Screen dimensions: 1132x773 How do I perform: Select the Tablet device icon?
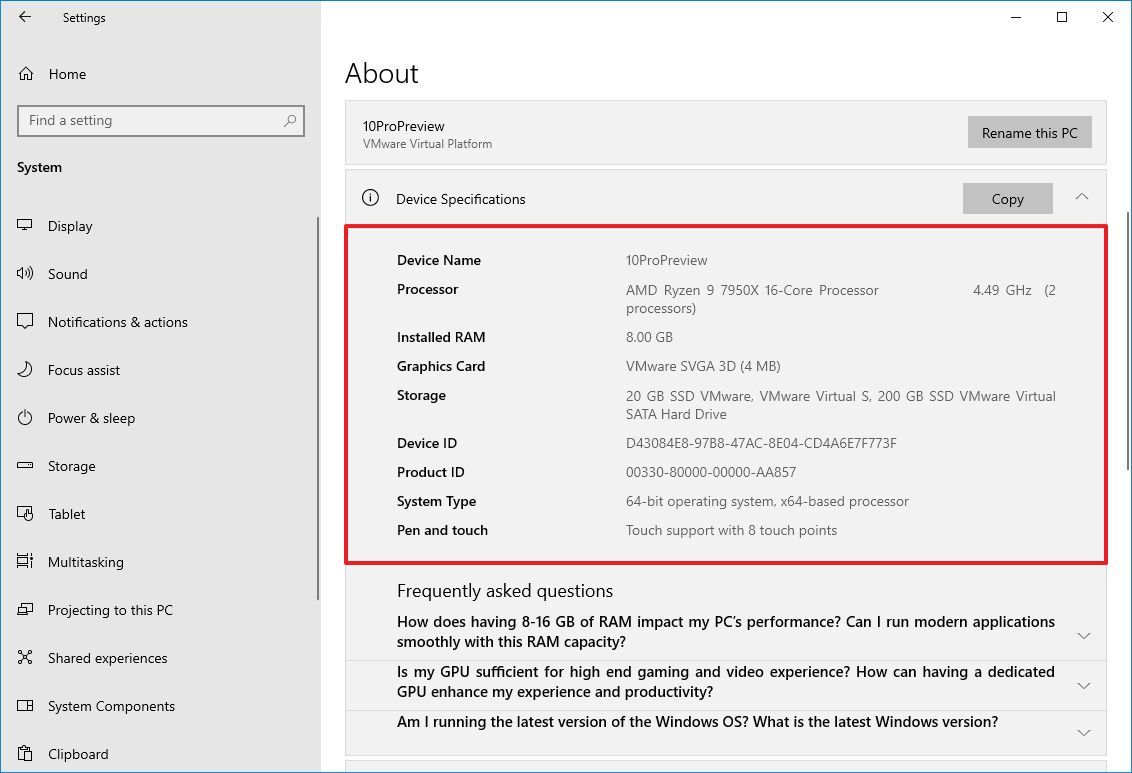pos(24,514)
